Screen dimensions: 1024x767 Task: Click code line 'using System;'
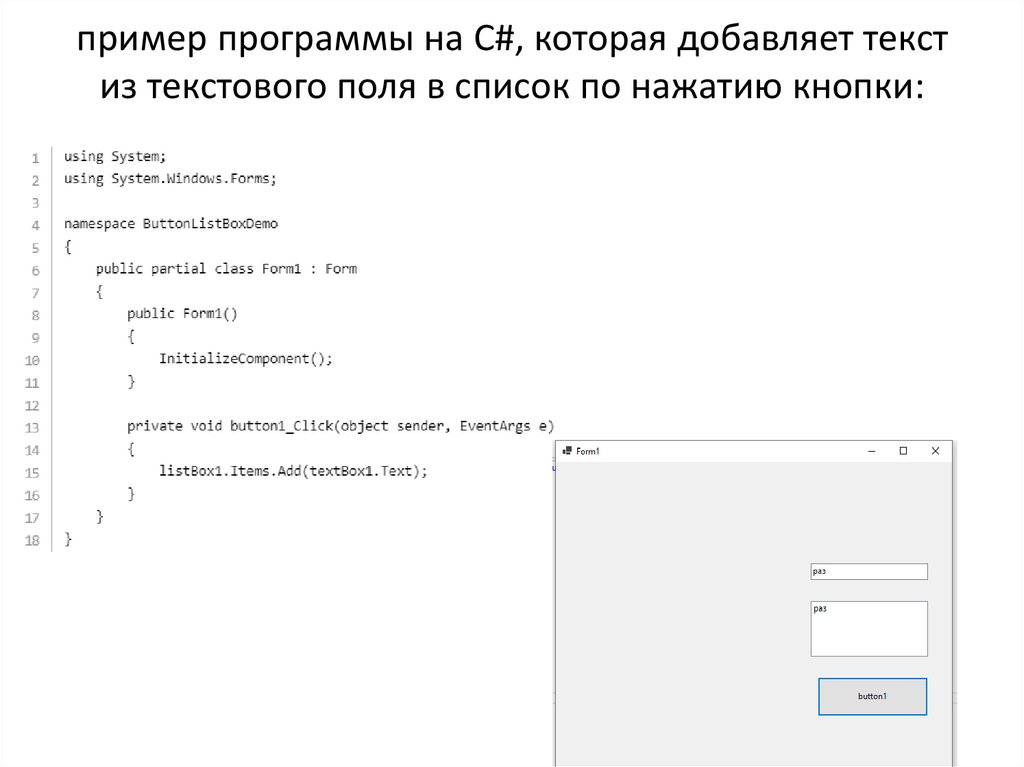point(115,157)
